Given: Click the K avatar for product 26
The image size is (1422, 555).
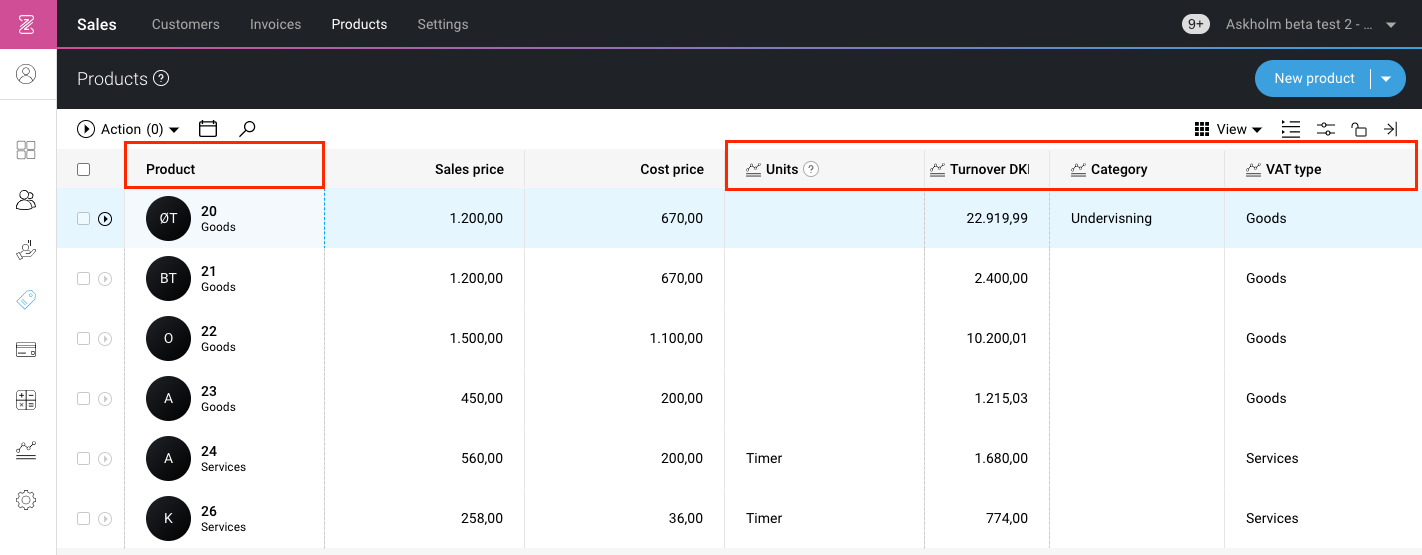Looking at the screenshot, I should click(x=168, y=518).
